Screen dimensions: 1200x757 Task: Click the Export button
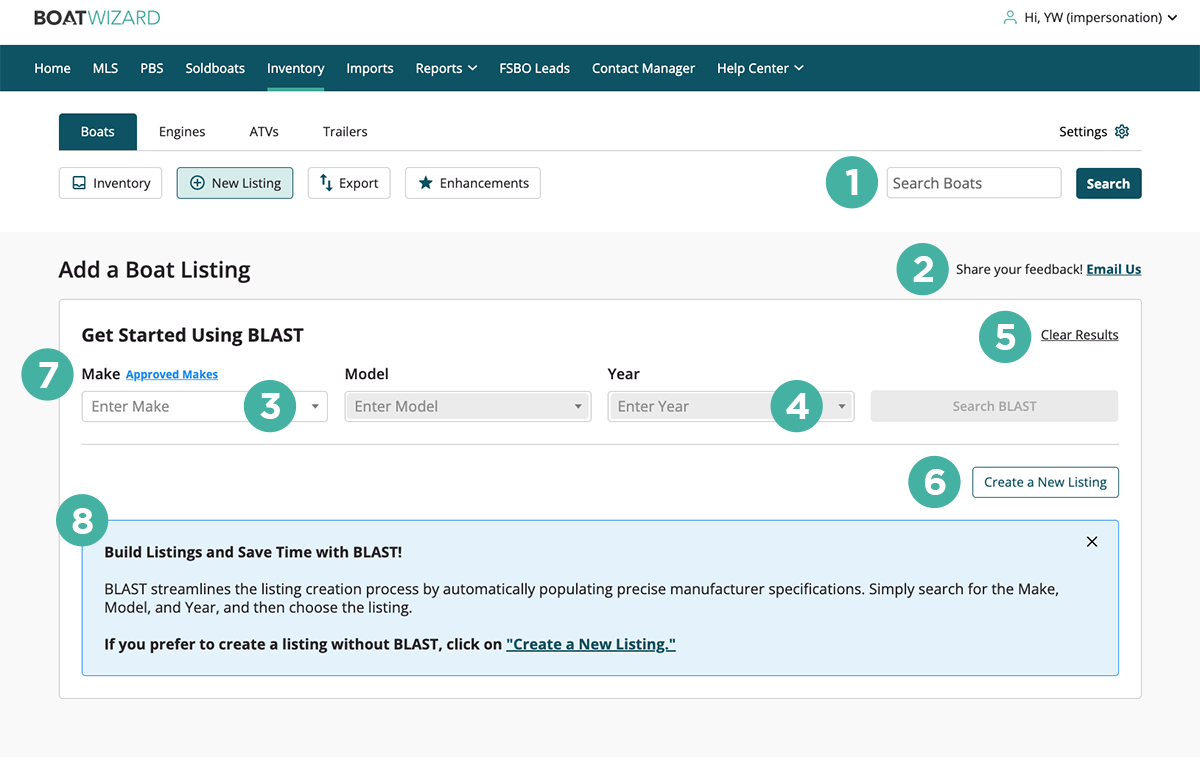[349, 183]
